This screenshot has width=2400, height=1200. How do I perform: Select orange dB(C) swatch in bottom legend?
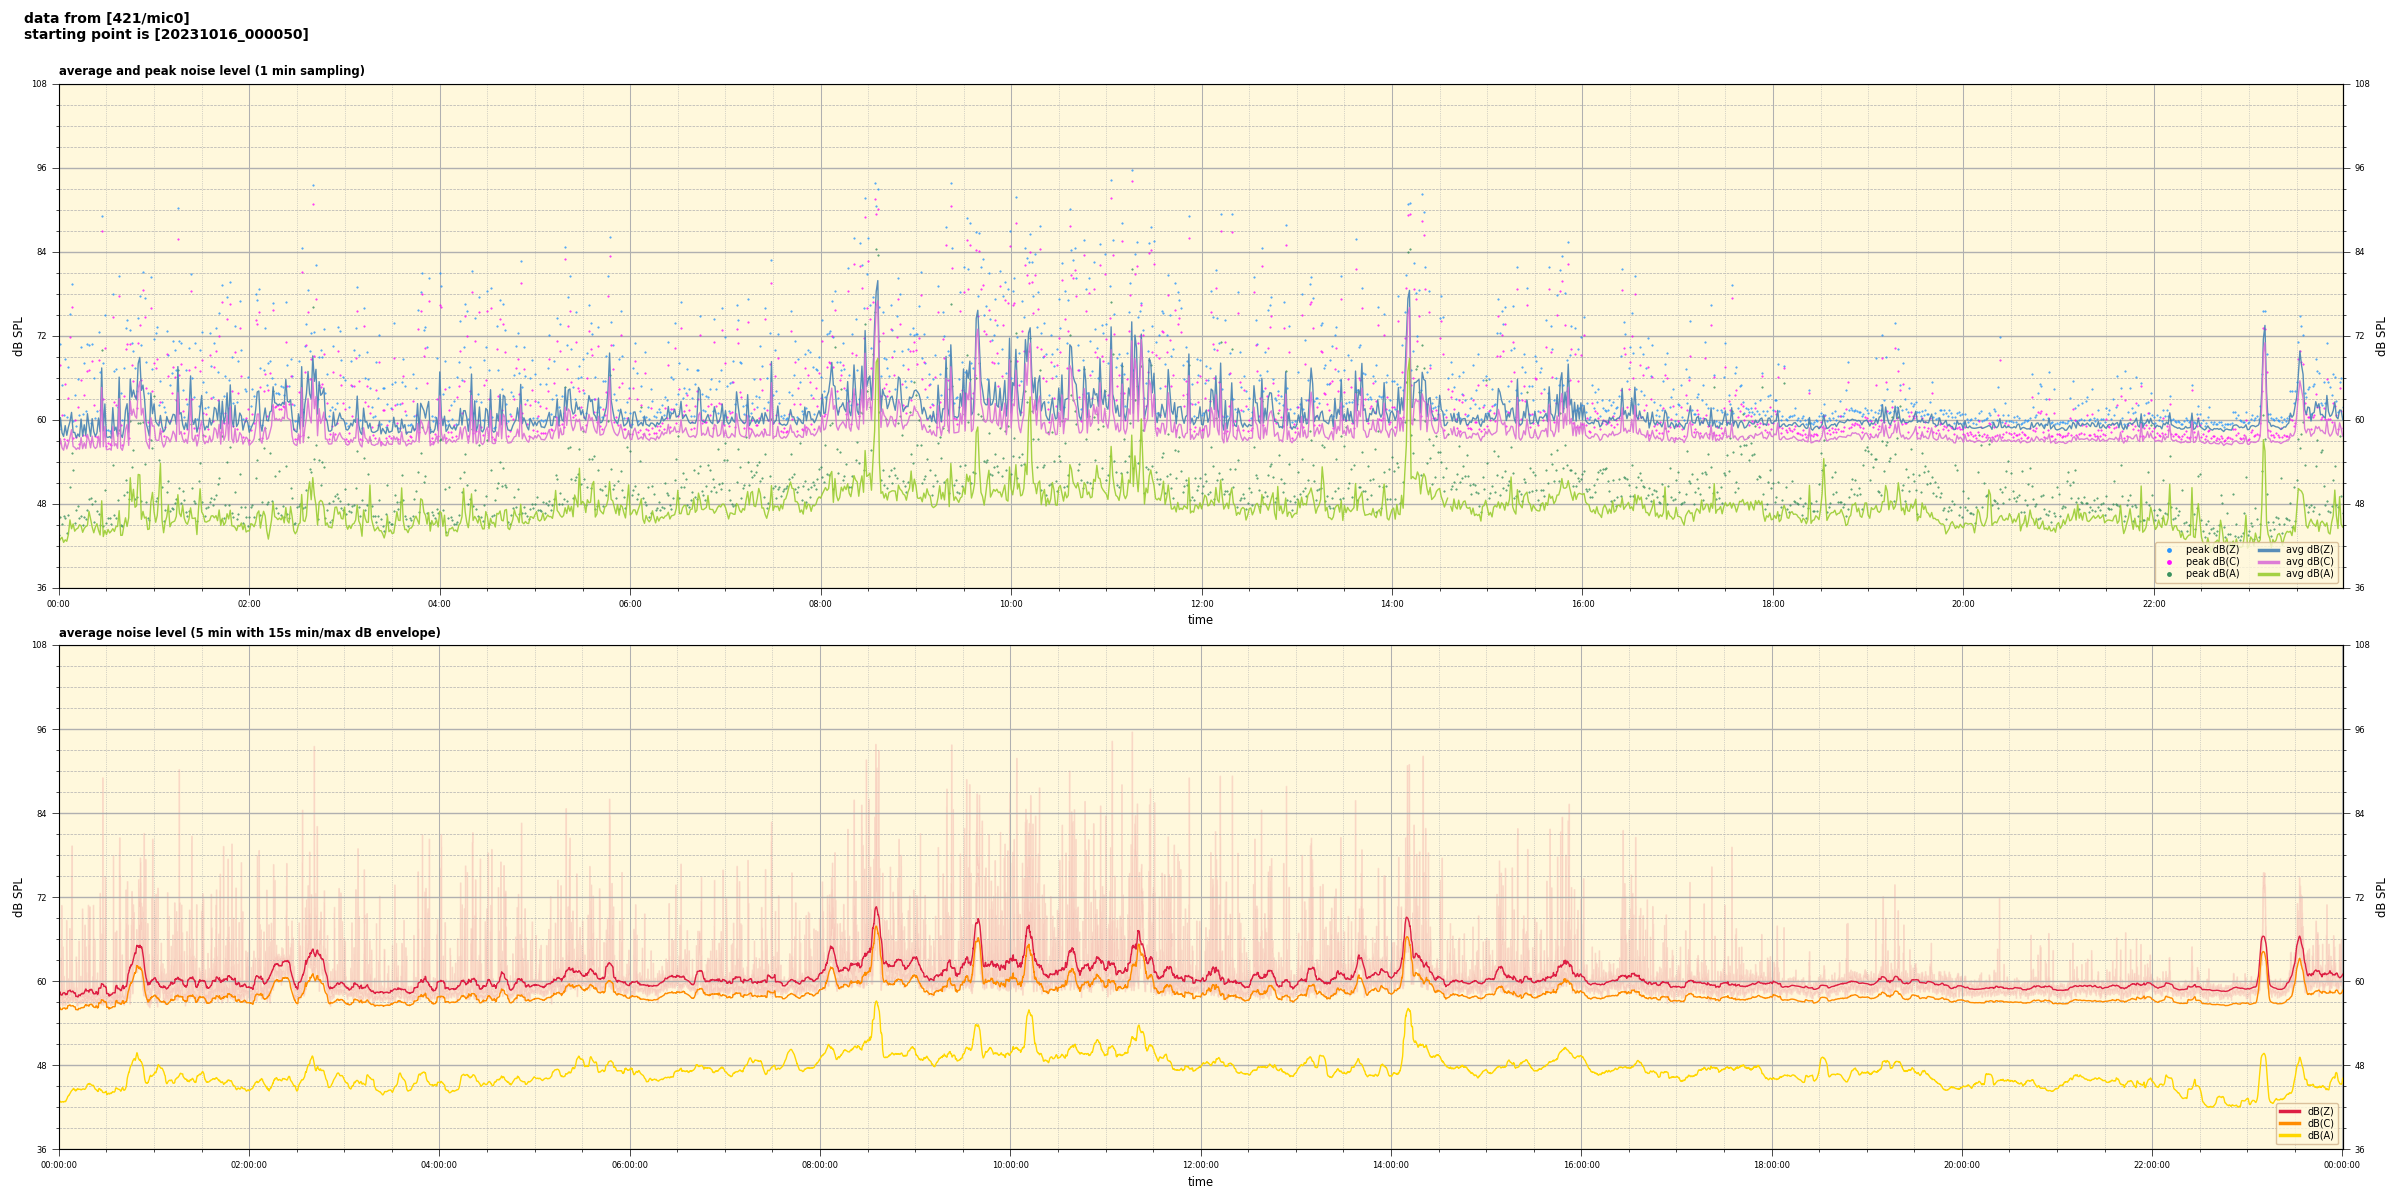coord(2289,1123)
